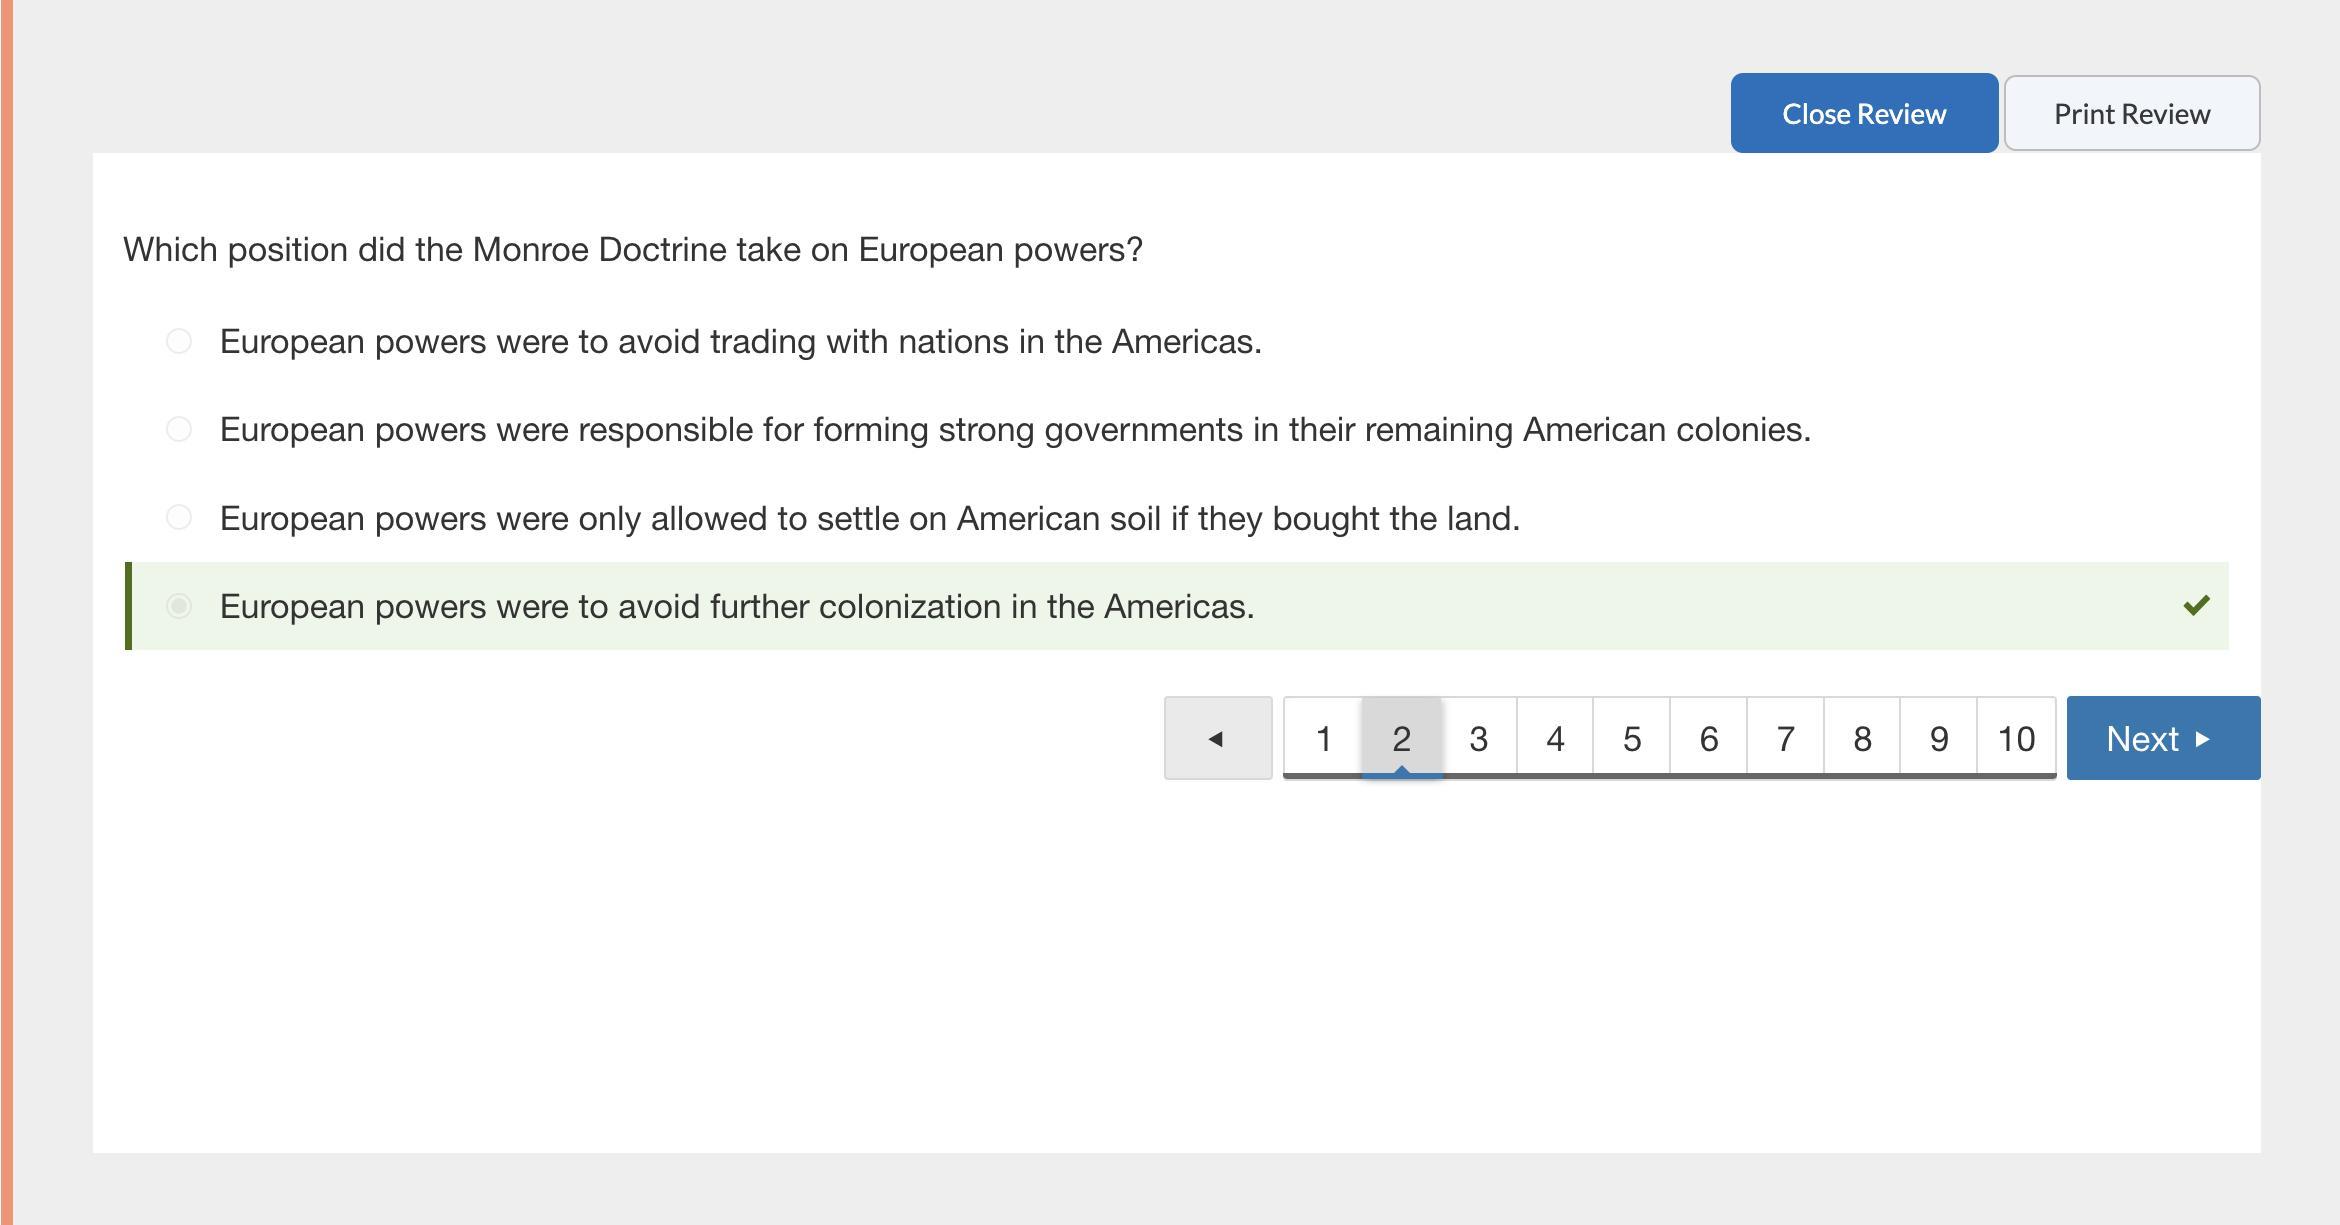Select radio for forming strong governments option

click(x=179, y=430)
